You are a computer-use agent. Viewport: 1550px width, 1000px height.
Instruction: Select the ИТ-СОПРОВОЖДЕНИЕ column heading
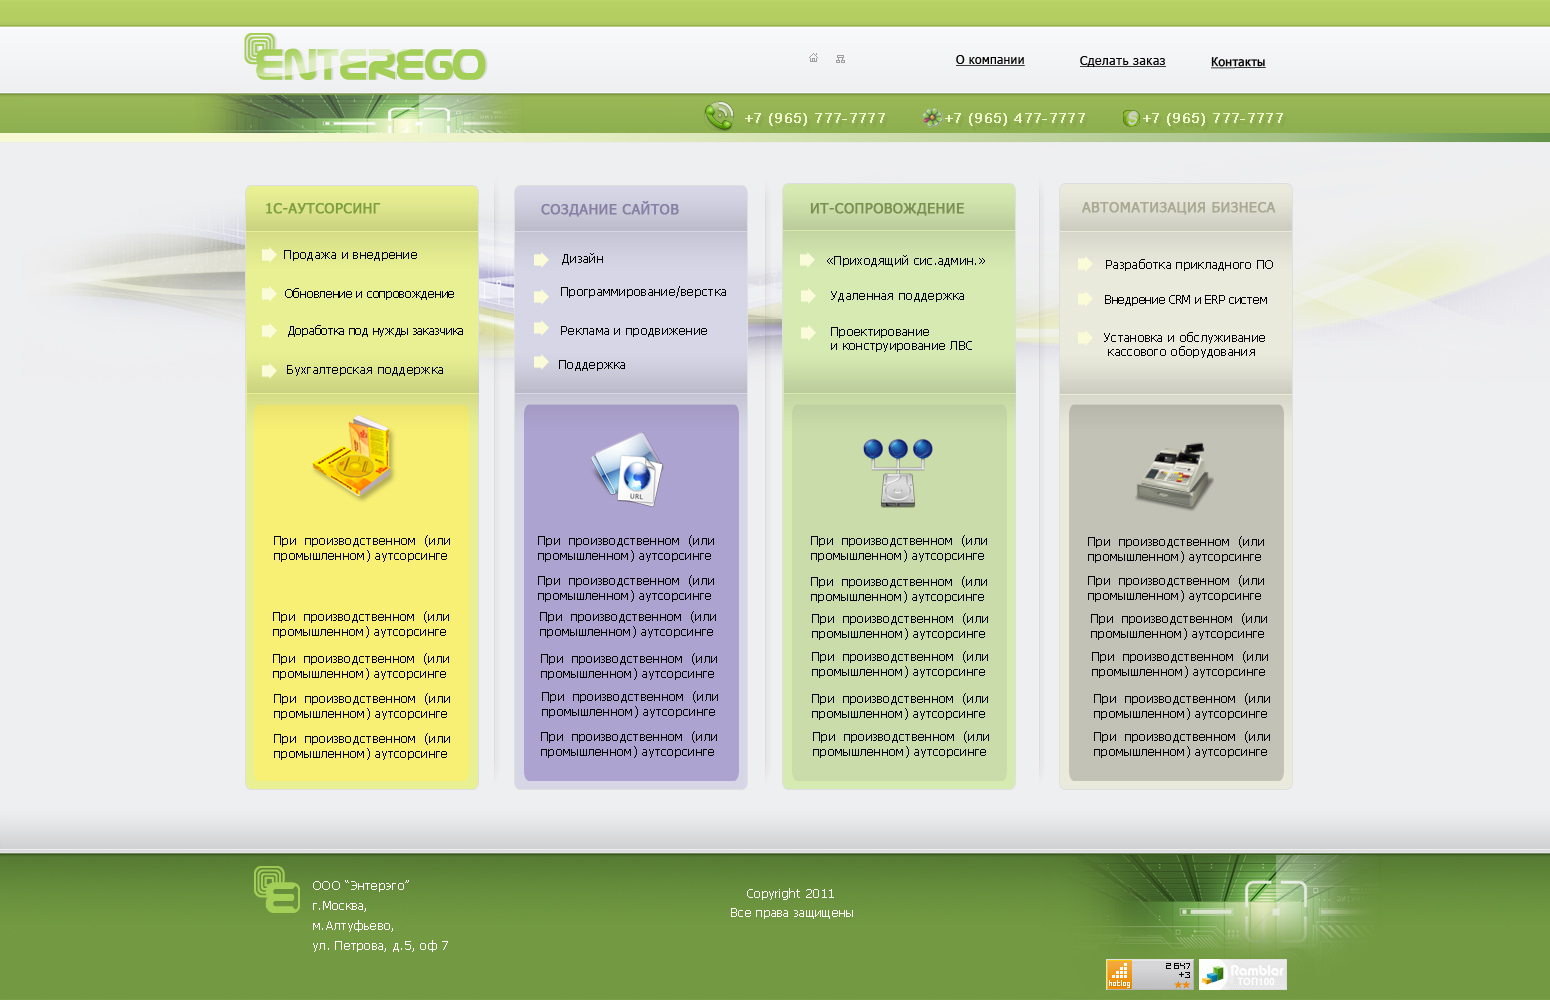coord(887,208)
